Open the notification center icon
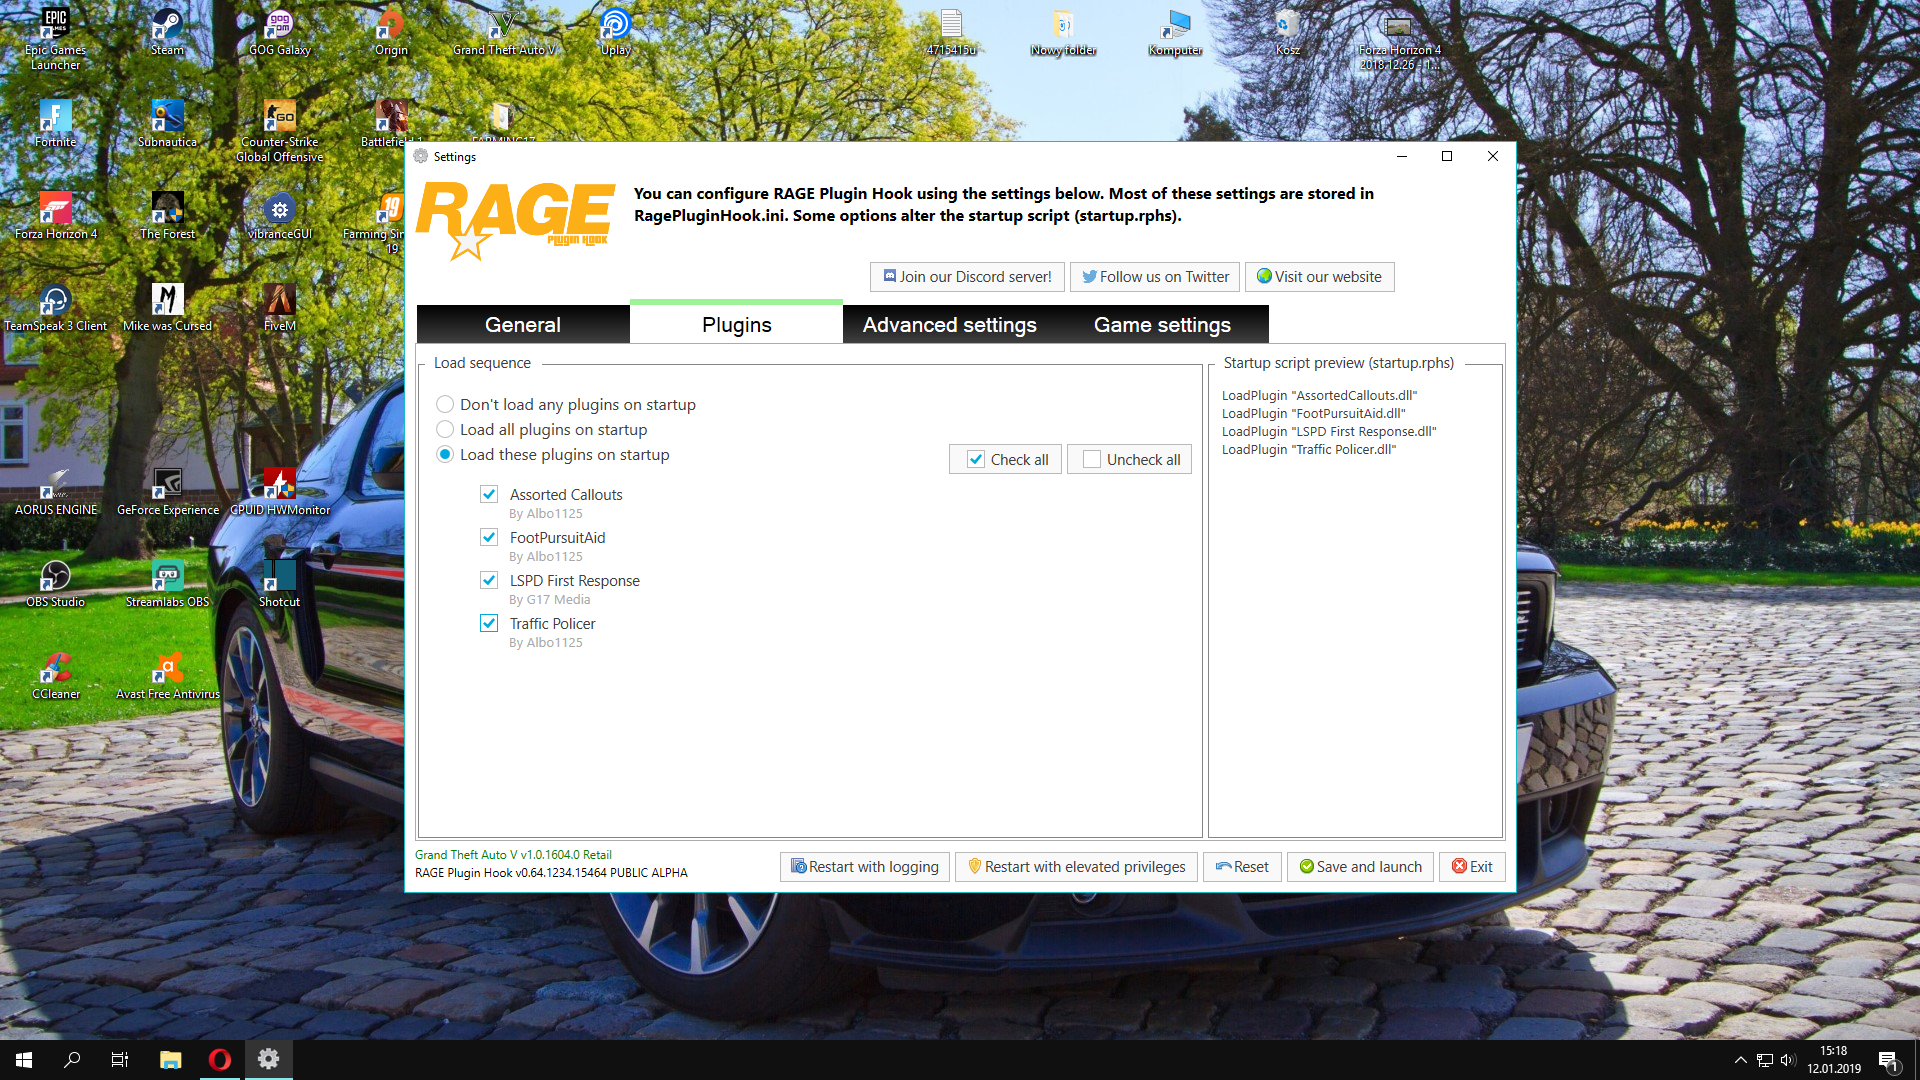Image resolution: width=1920 pixels, height=1080 pixels. (x=1888, y=1060)
